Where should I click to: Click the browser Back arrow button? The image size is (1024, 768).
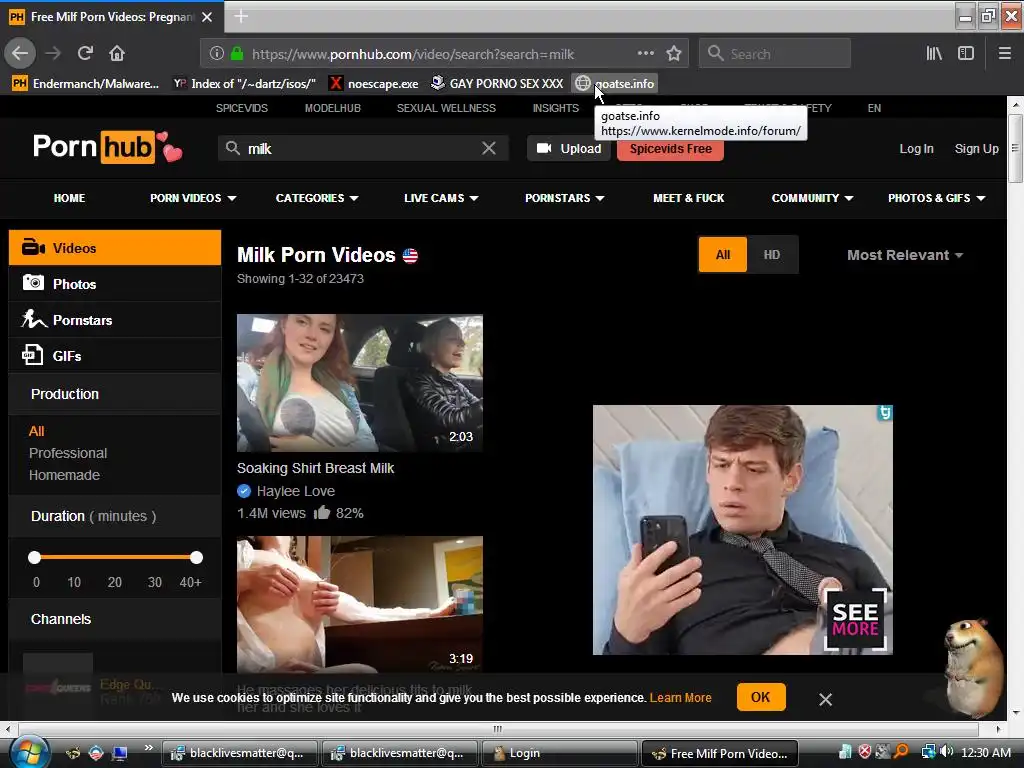pyautogui.click(x=20, y=53)
